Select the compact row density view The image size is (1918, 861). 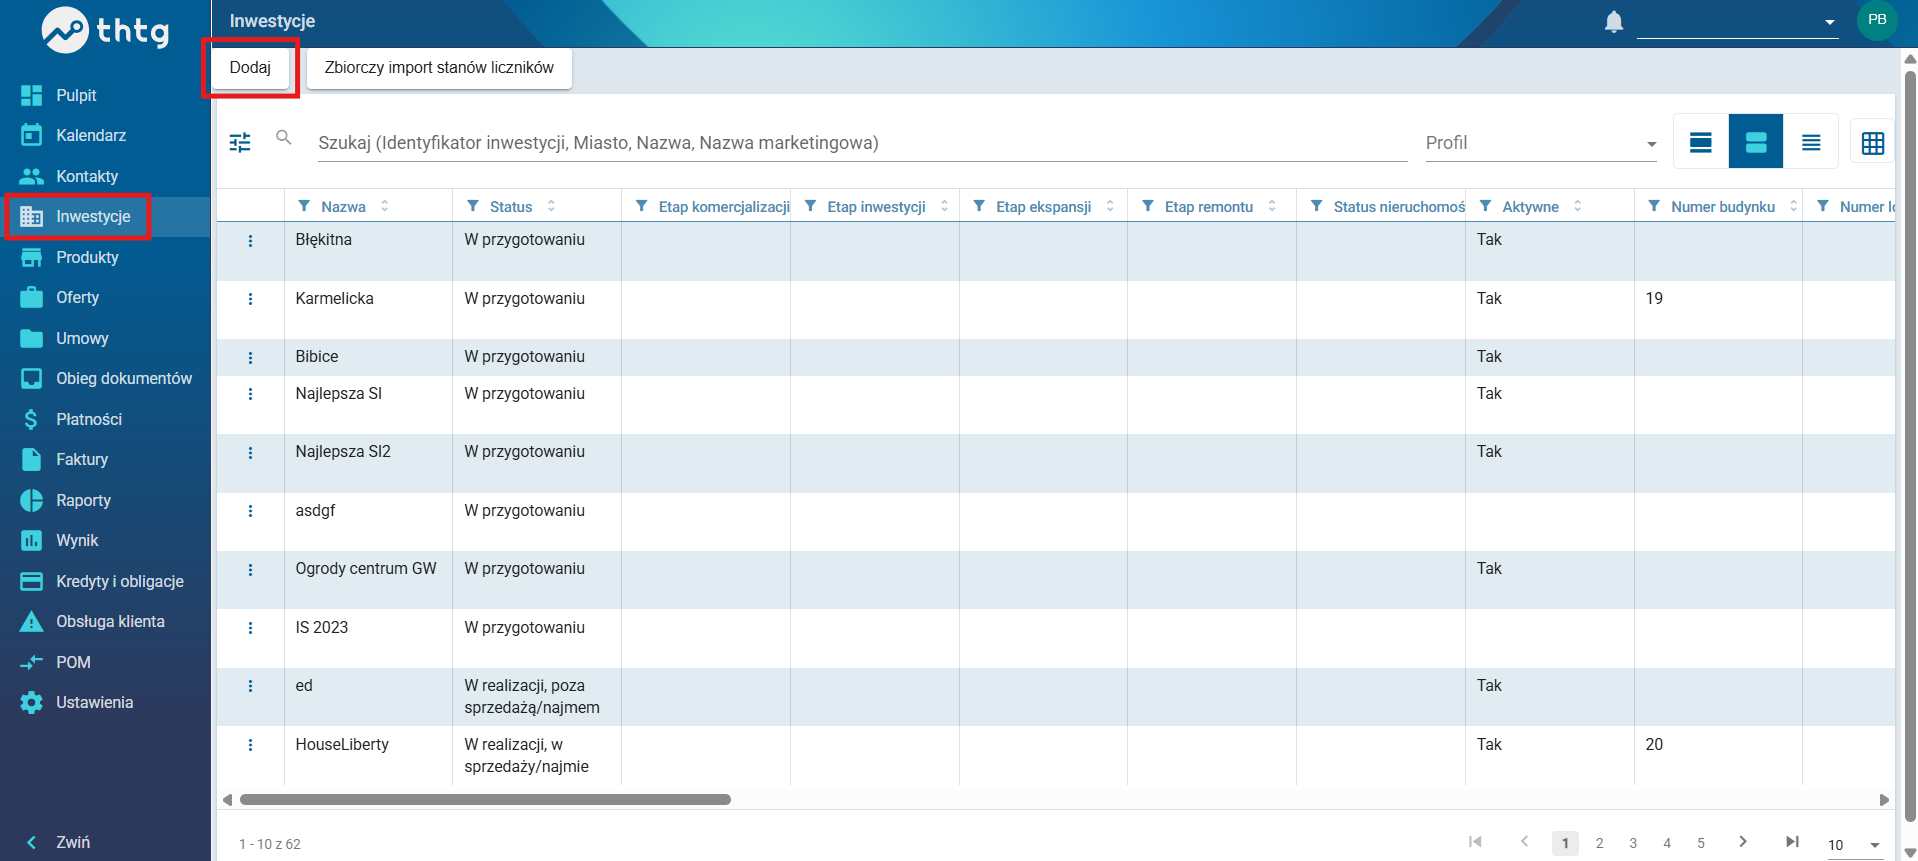(x=1811, y=142)
